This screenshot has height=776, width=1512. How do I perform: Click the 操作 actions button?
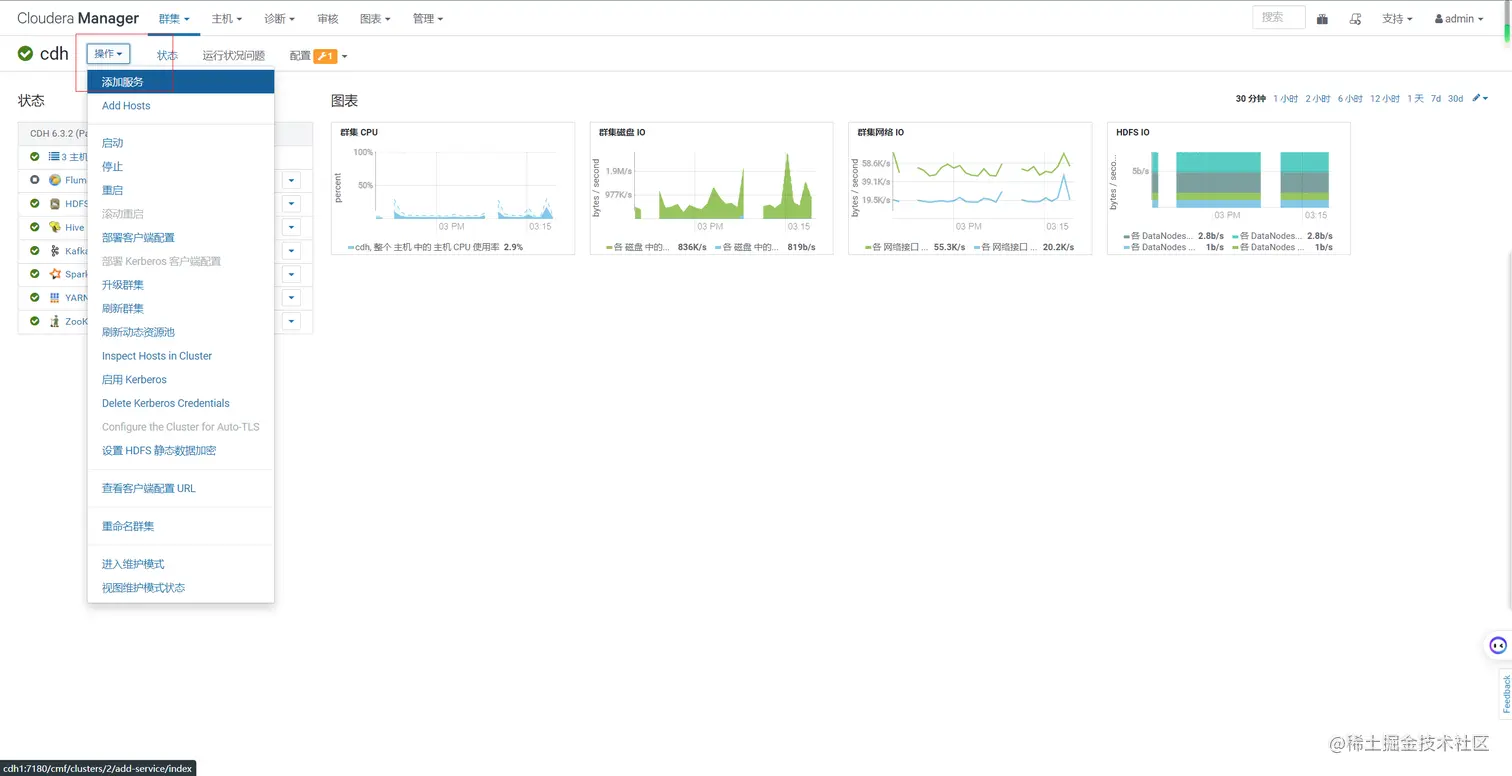click(x=108, y=54)
